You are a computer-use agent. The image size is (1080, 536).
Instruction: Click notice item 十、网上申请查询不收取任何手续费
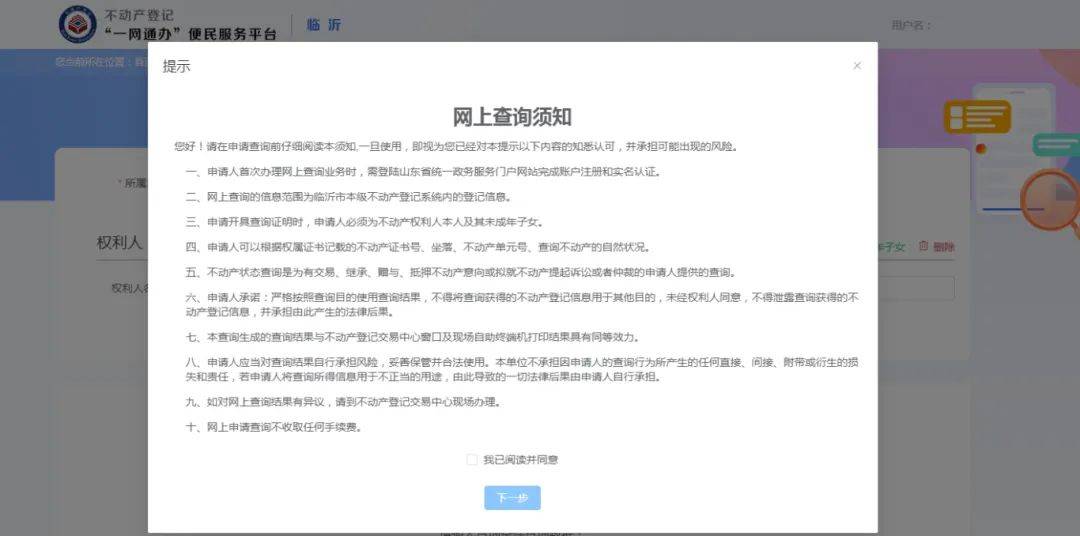[x=274, y=427]
